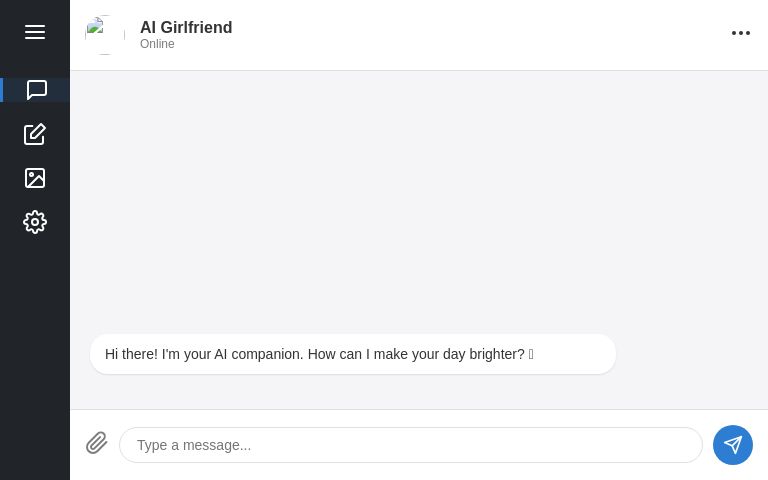Click the 'AI Girlfriend' chat title
The image size is (768, 480).
tap(186, 27)
